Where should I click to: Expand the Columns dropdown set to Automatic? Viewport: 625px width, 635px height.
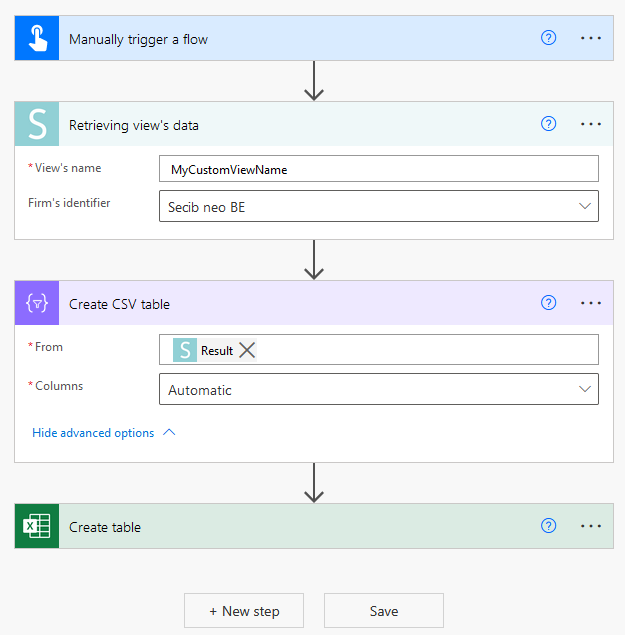(x=585, y=389)
